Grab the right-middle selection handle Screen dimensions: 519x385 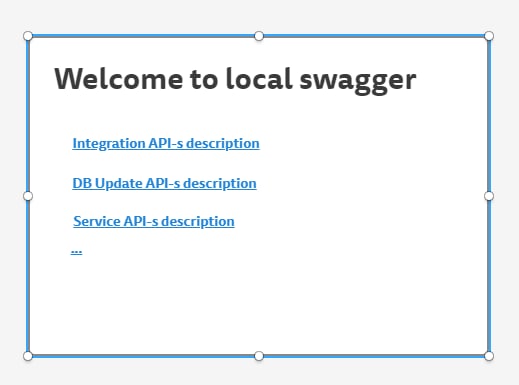(x=489, y=196)
